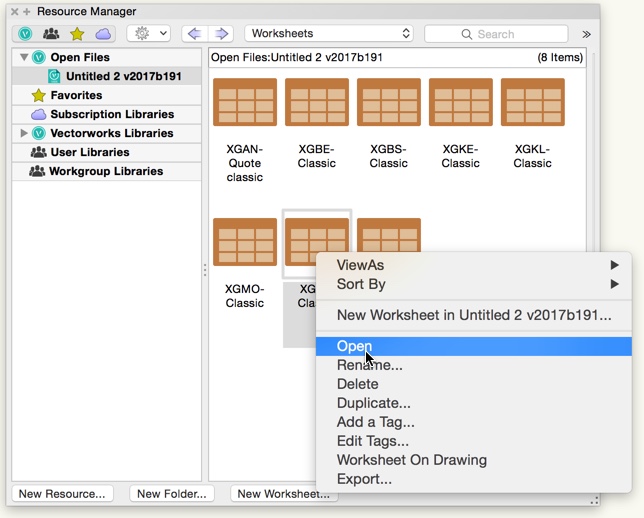Choose Rename from the context menu

[474, 365]
